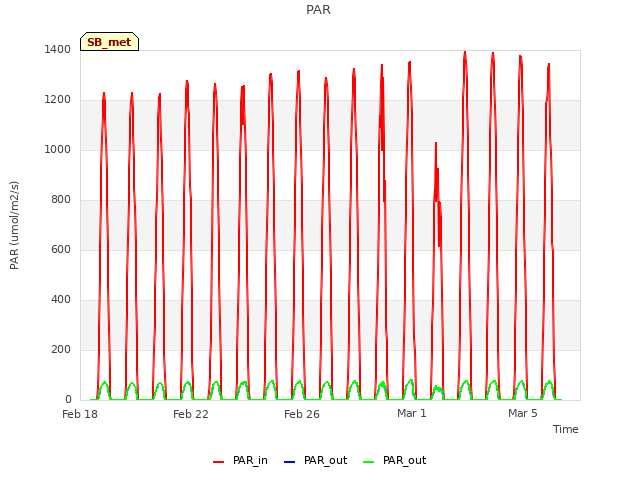Screen dimensions: 640x480
Task: Click the 400 y-axis tick label
Action: point(61,300)
